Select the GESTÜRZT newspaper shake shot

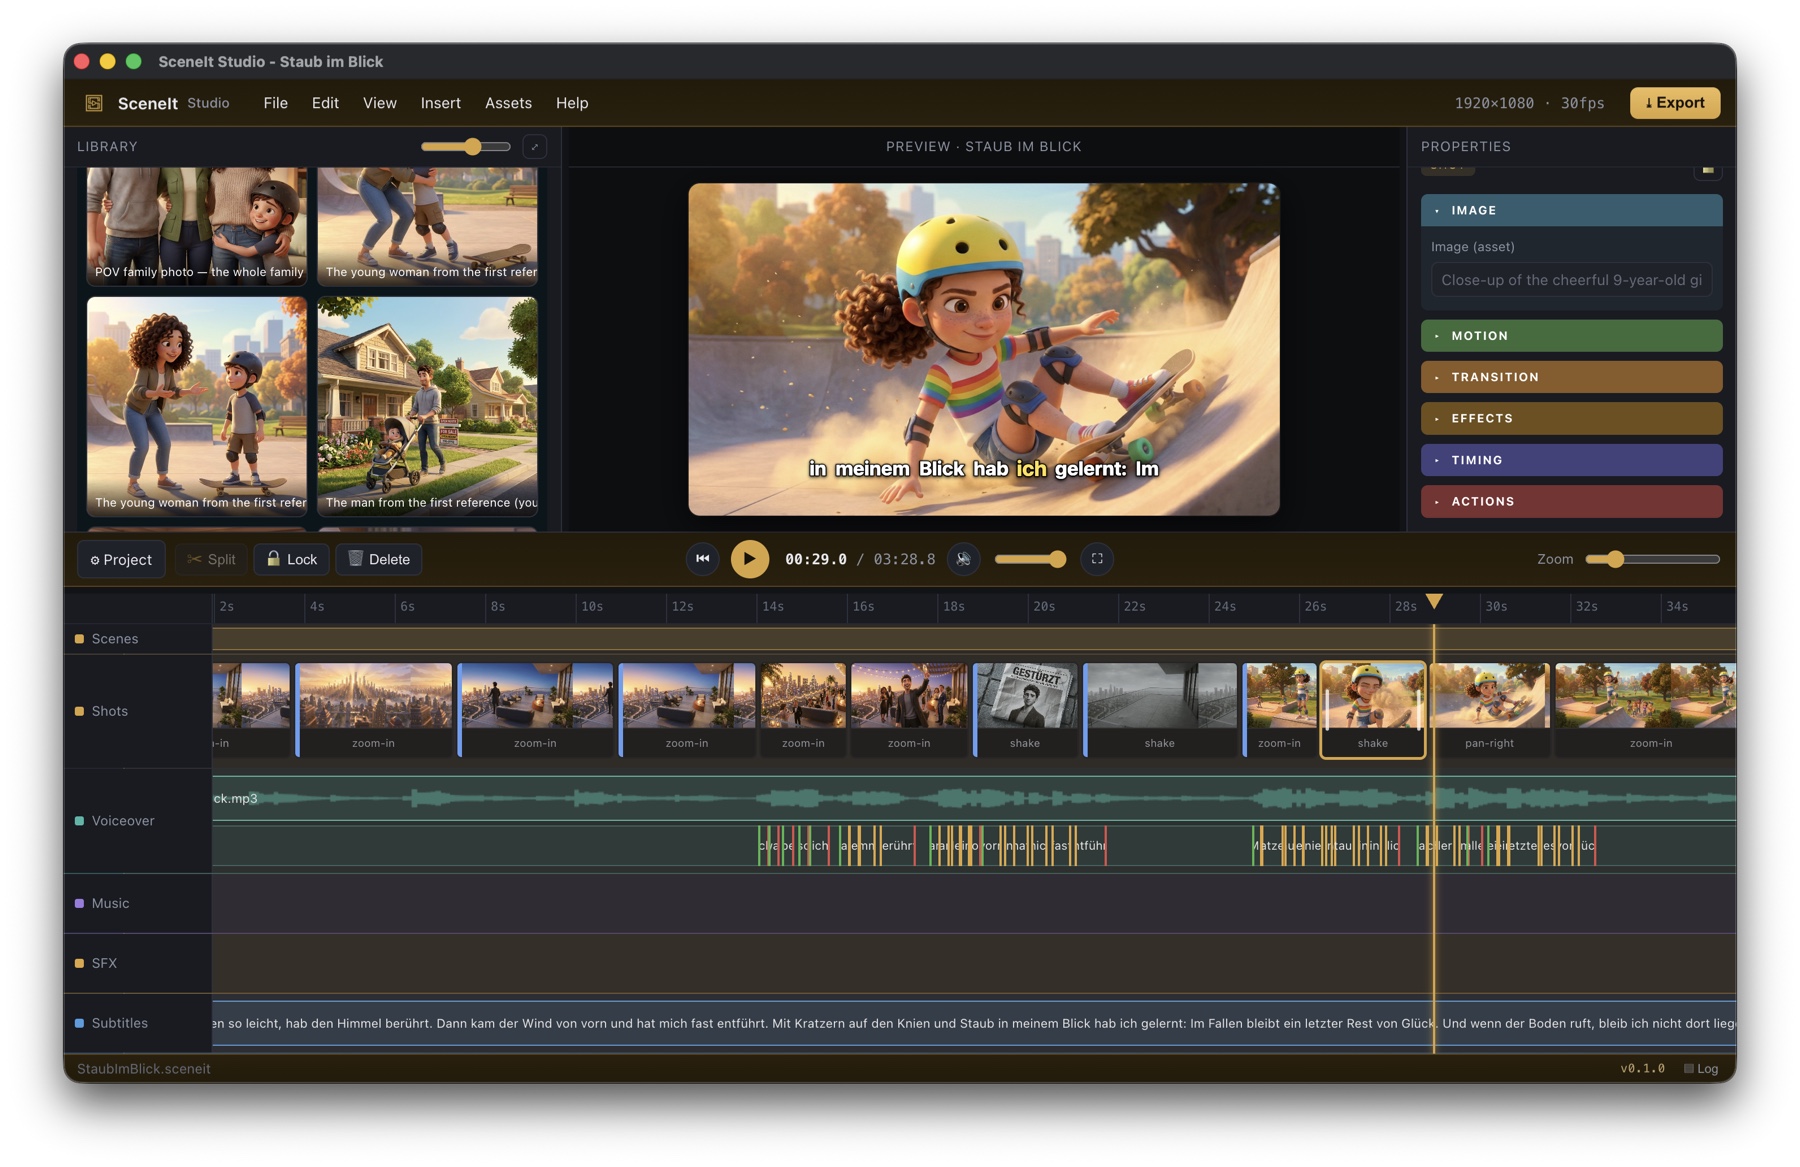(x=1025, y=709)
